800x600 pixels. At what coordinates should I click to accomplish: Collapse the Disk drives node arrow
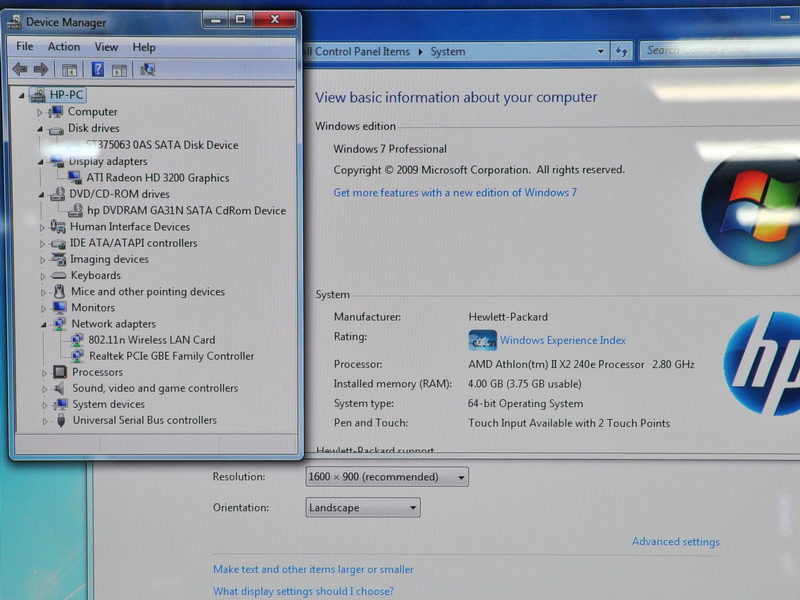(40, 129)
